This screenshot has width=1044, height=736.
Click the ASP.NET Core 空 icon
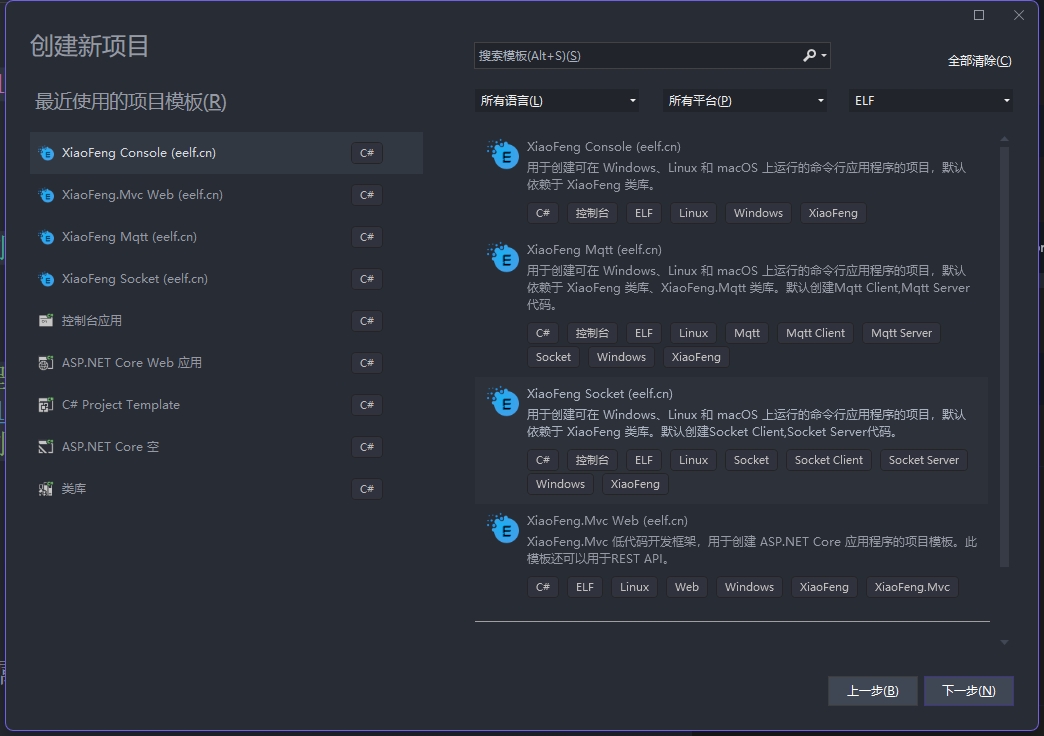(x=46, y=447)
